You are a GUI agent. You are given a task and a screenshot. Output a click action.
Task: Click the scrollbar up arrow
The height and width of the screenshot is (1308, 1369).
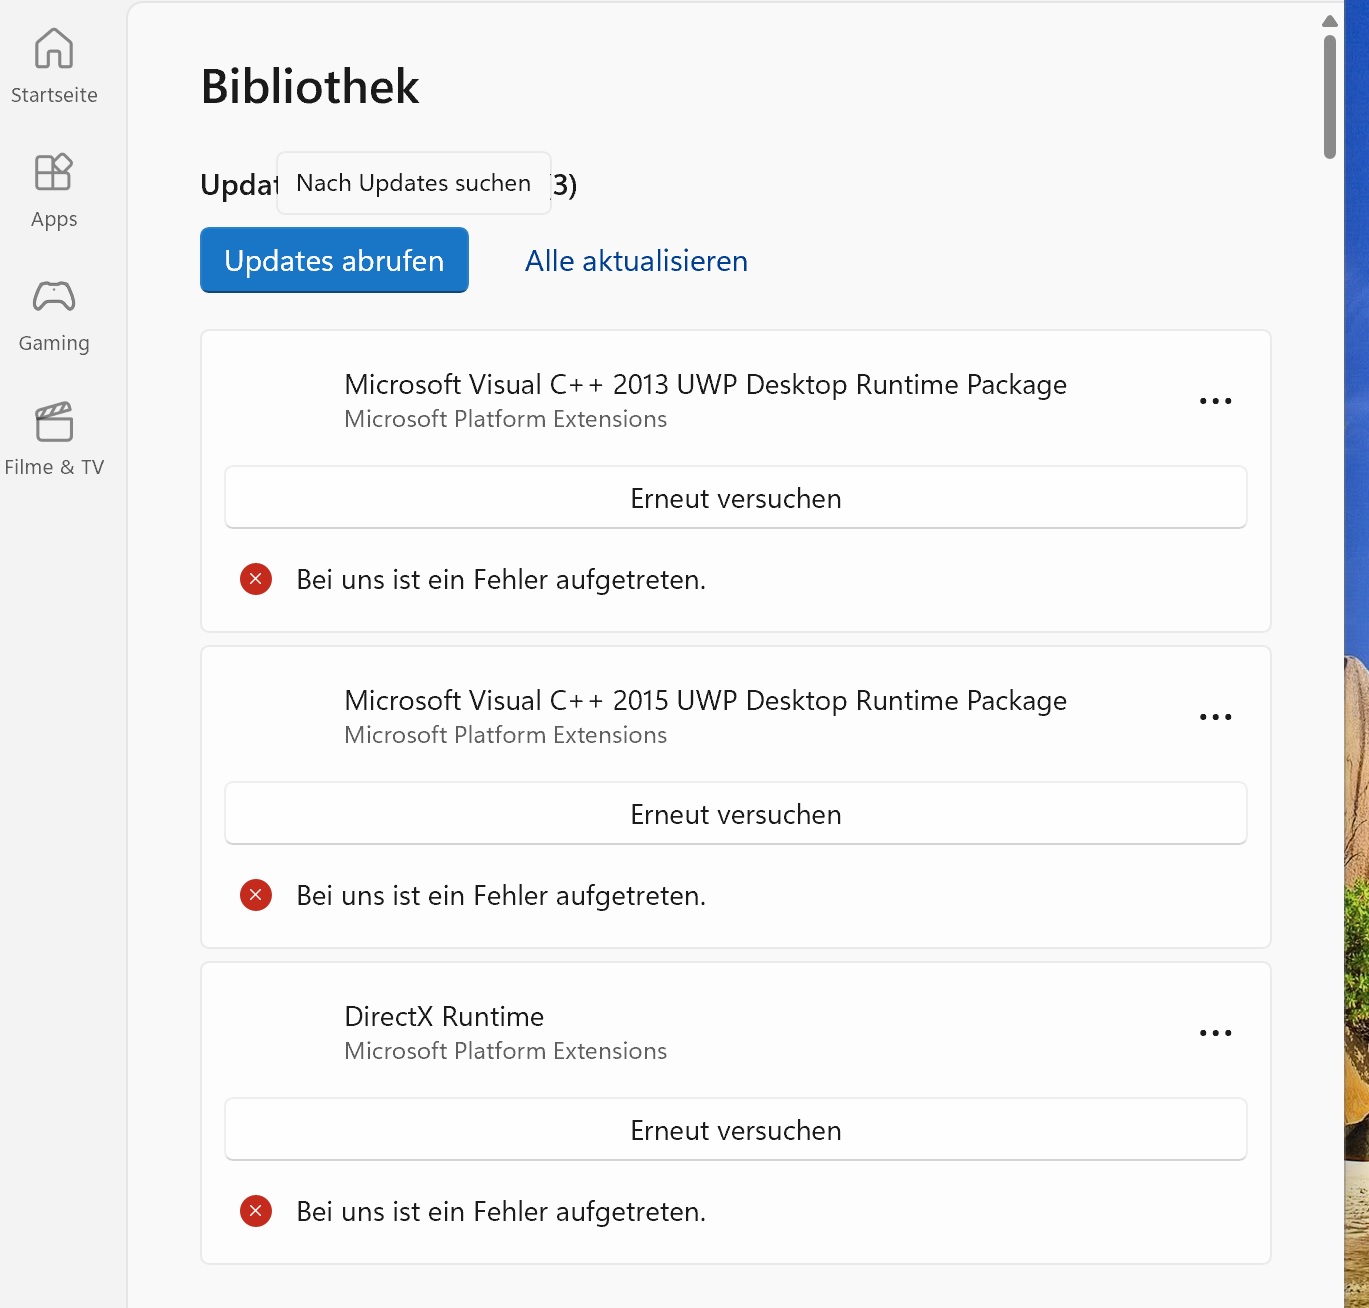click(1329, 21)
